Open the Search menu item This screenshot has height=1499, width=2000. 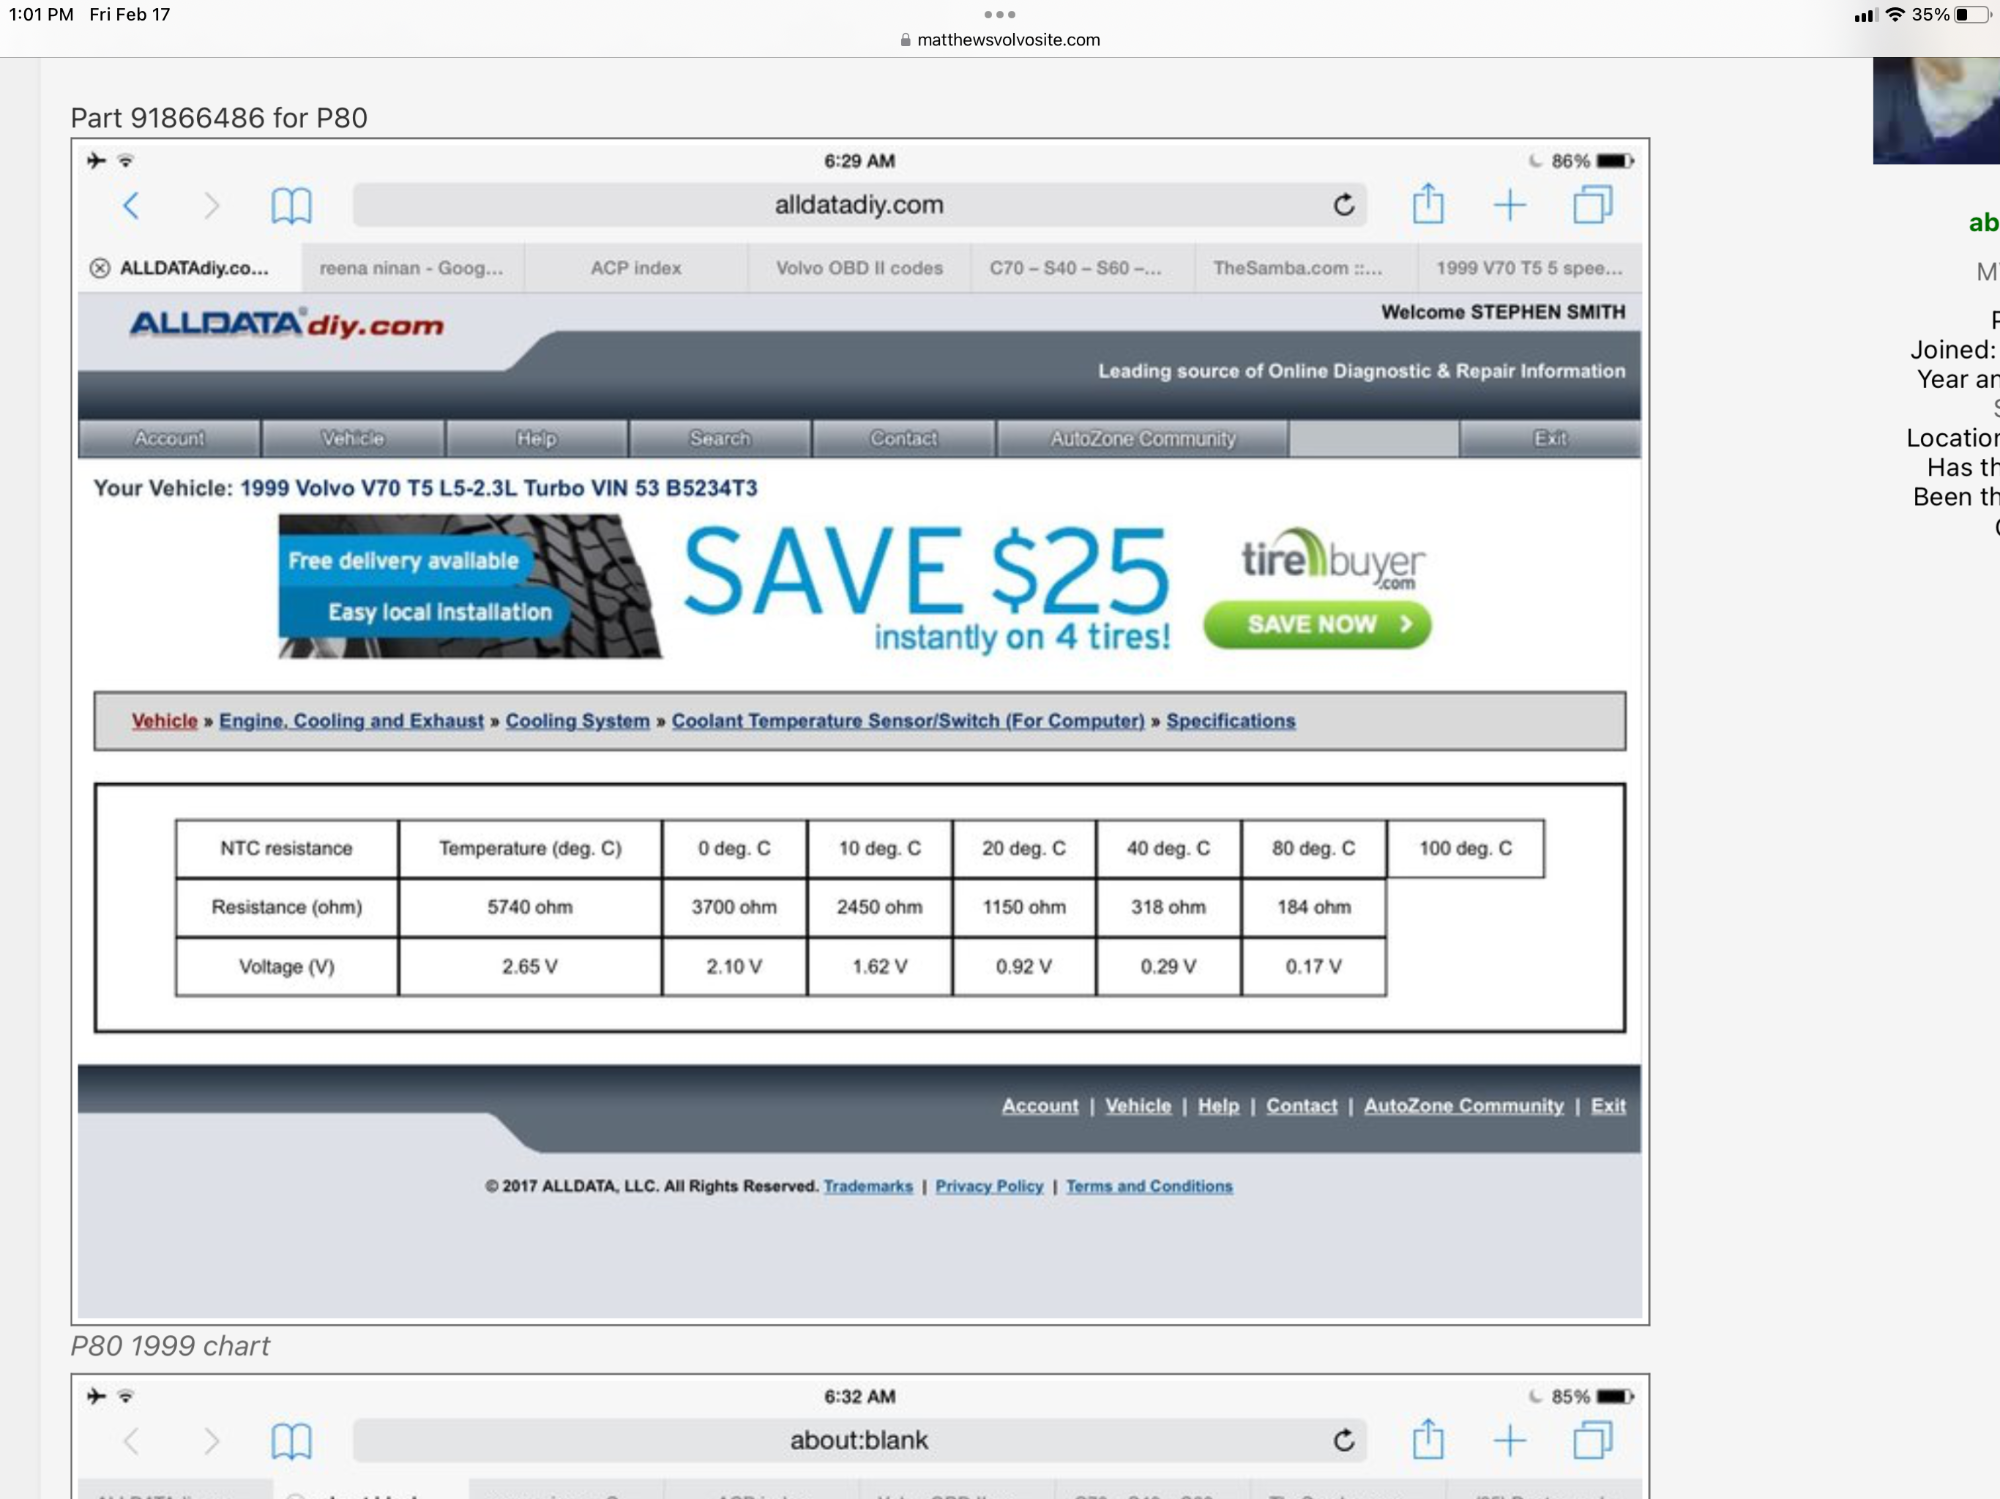click(x=719, y=438)
